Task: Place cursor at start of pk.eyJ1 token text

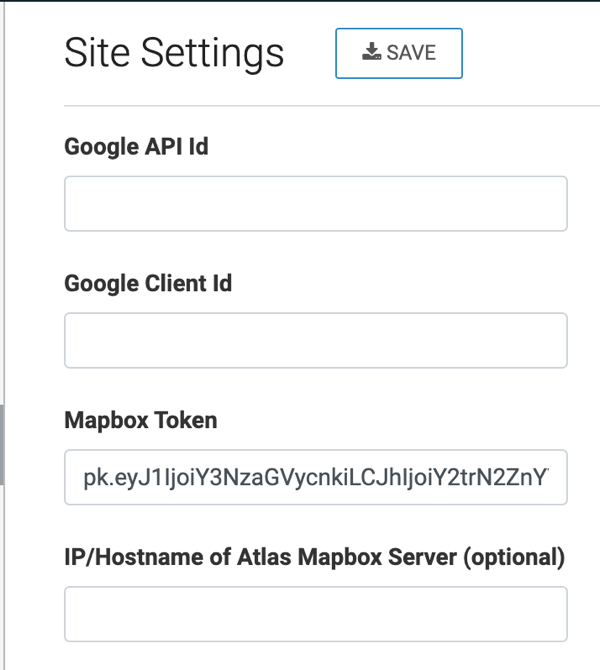Action: tap(84, 477)
